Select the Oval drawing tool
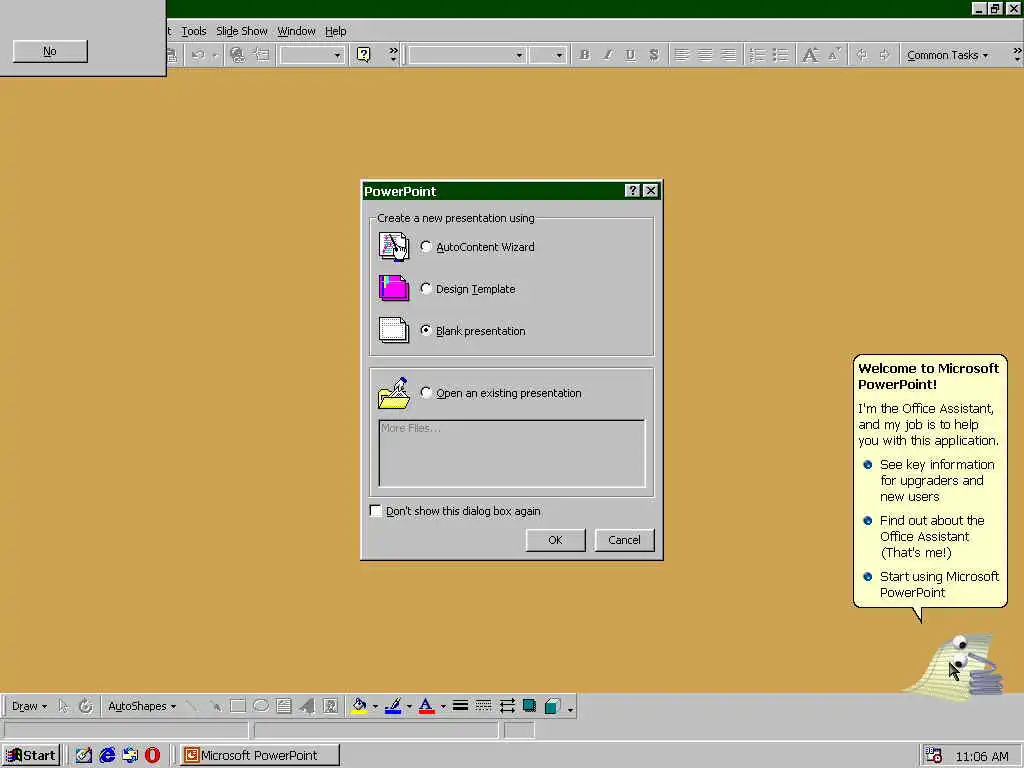Viewport: 1024px width, 768px height. coord(261,706)
